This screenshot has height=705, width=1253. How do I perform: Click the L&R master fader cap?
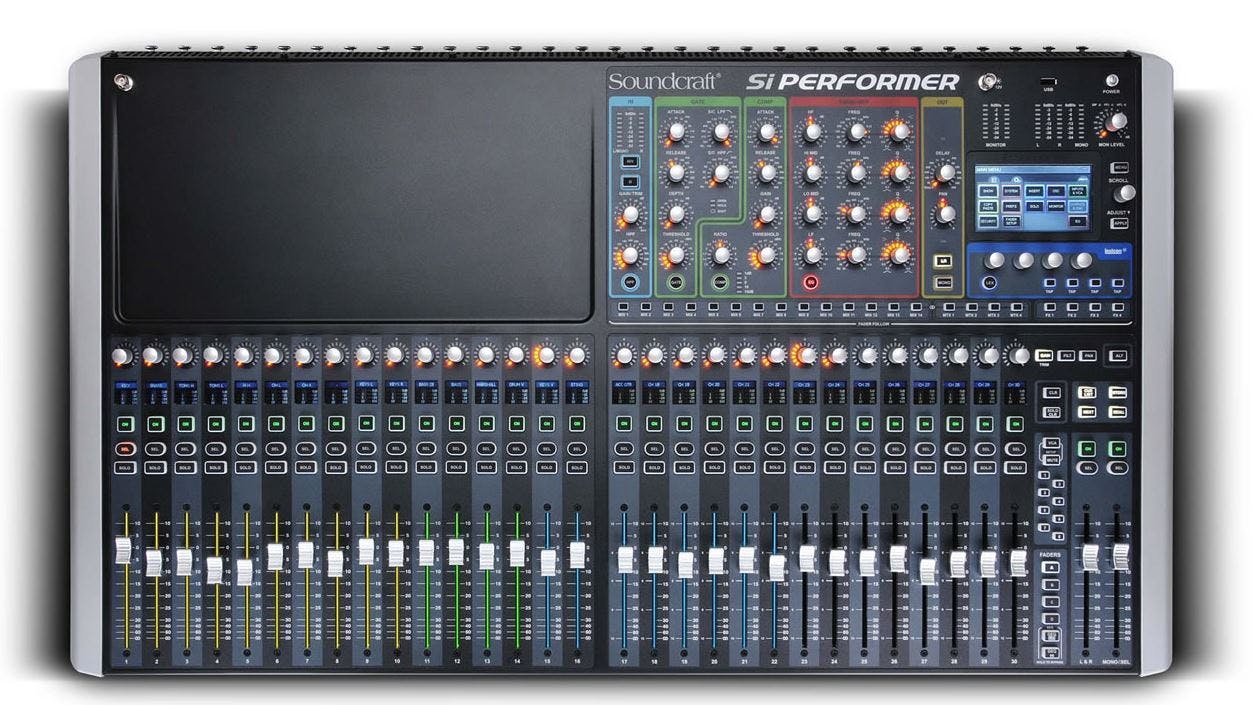[1091, 556]
